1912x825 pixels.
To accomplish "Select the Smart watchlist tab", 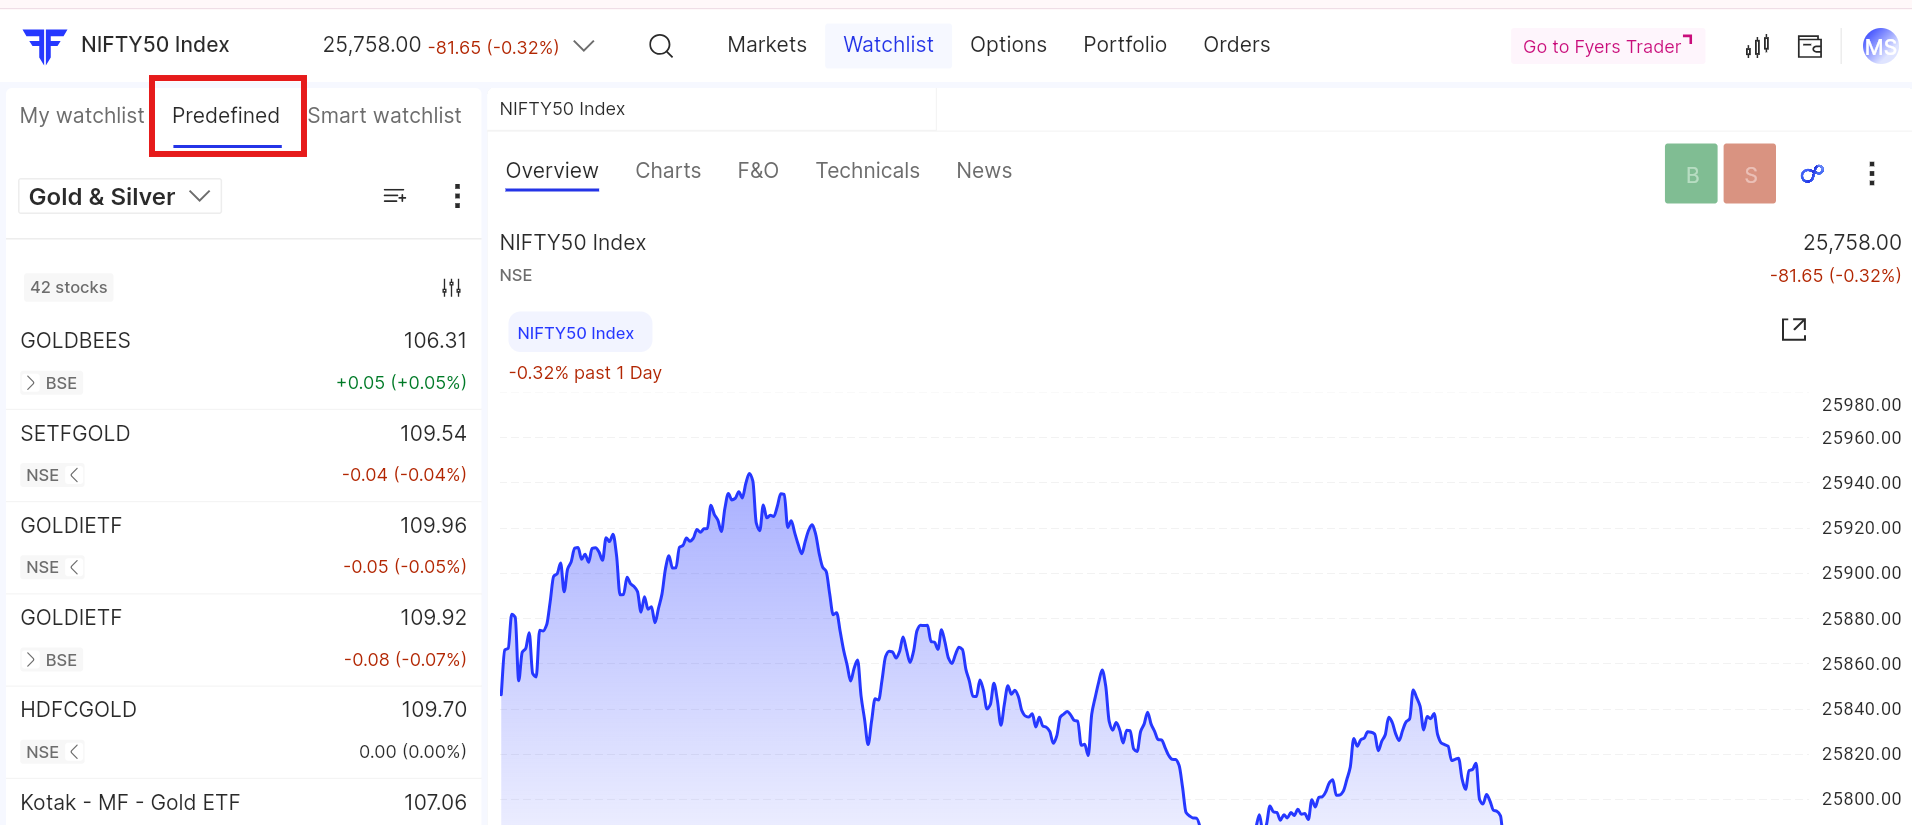I will 384,116.
